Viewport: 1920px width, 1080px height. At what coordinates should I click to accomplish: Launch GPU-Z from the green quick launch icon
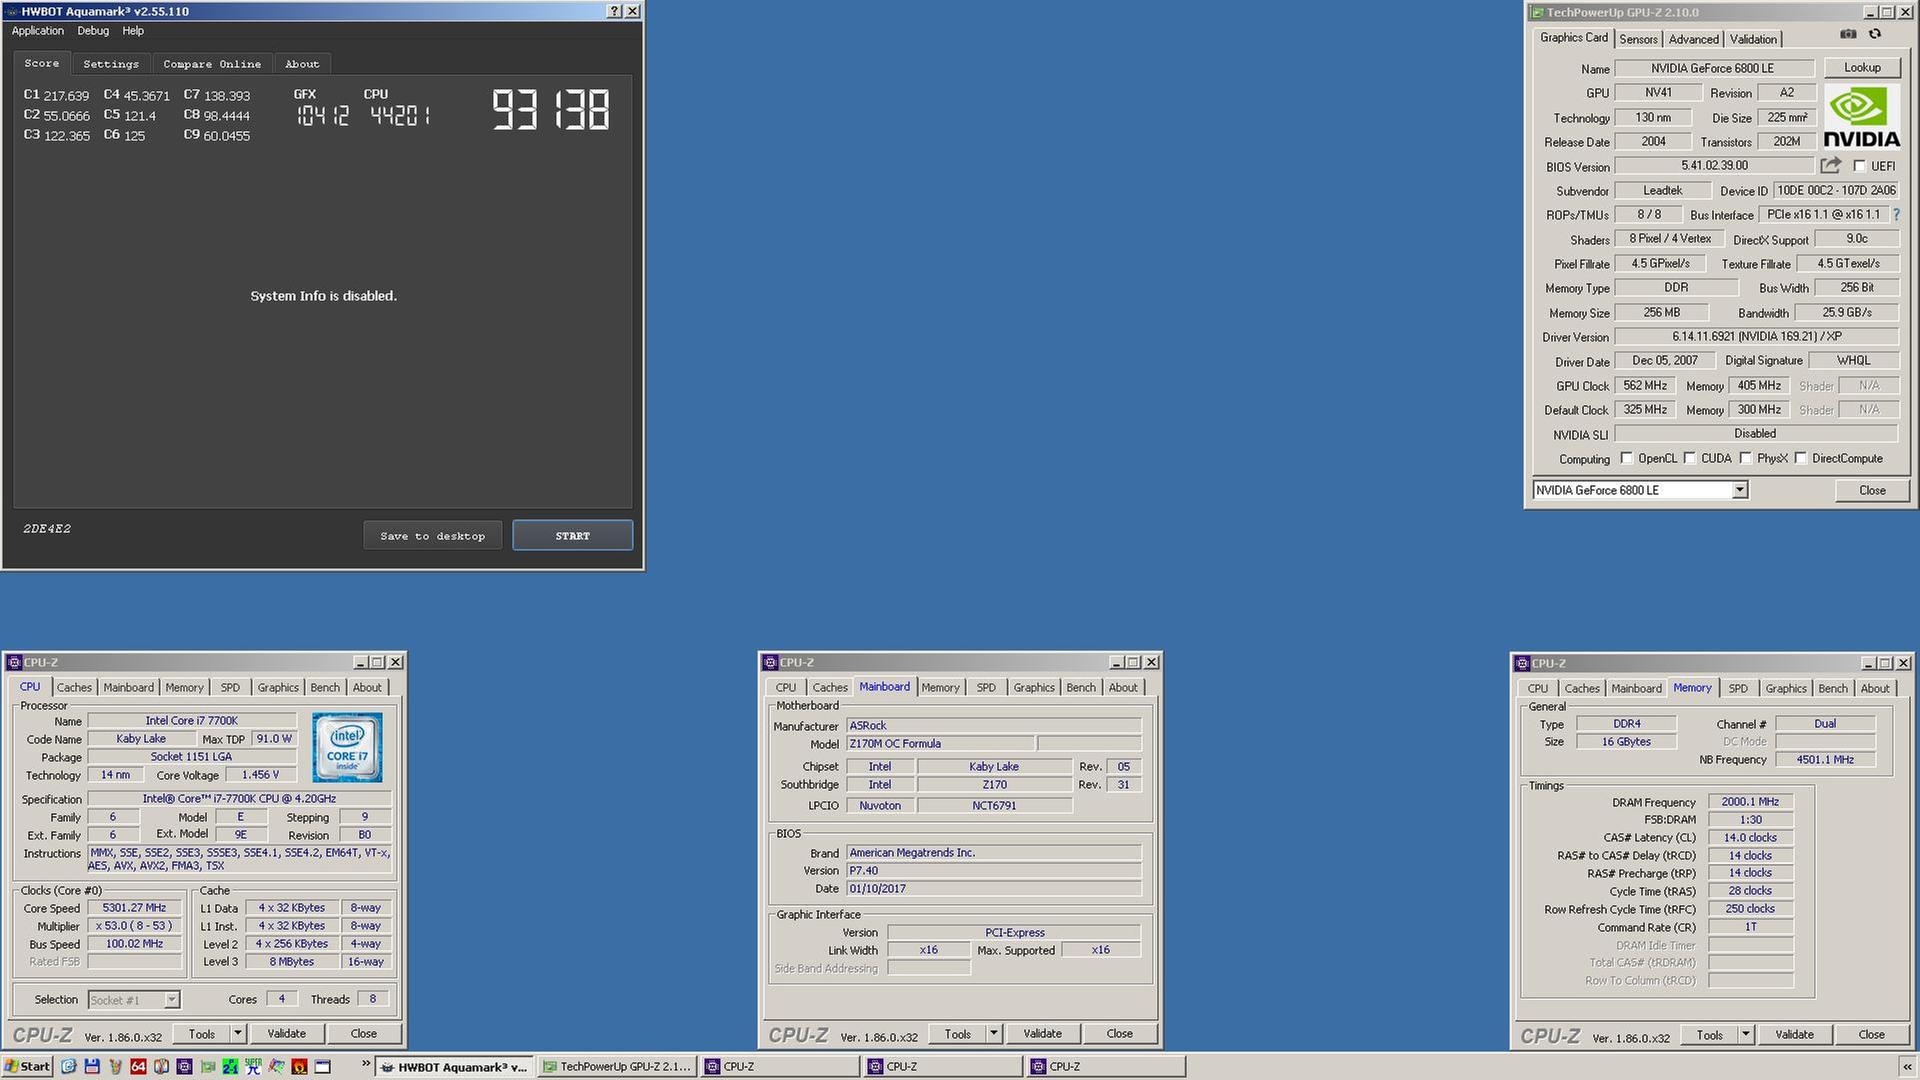pos(208,1066)
